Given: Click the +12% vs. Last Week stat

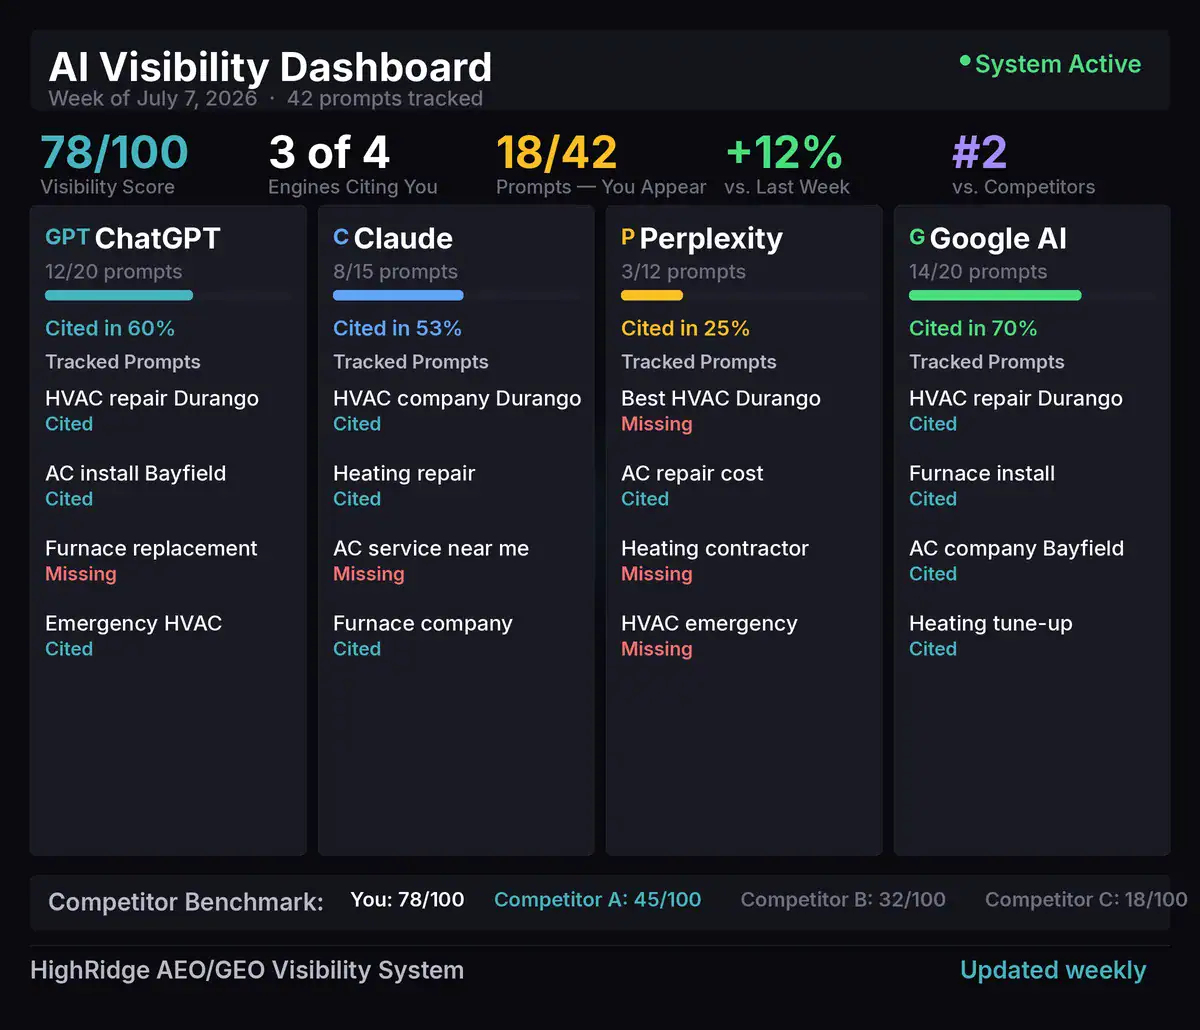Looking at the screenshot, I should click(784, 153).
